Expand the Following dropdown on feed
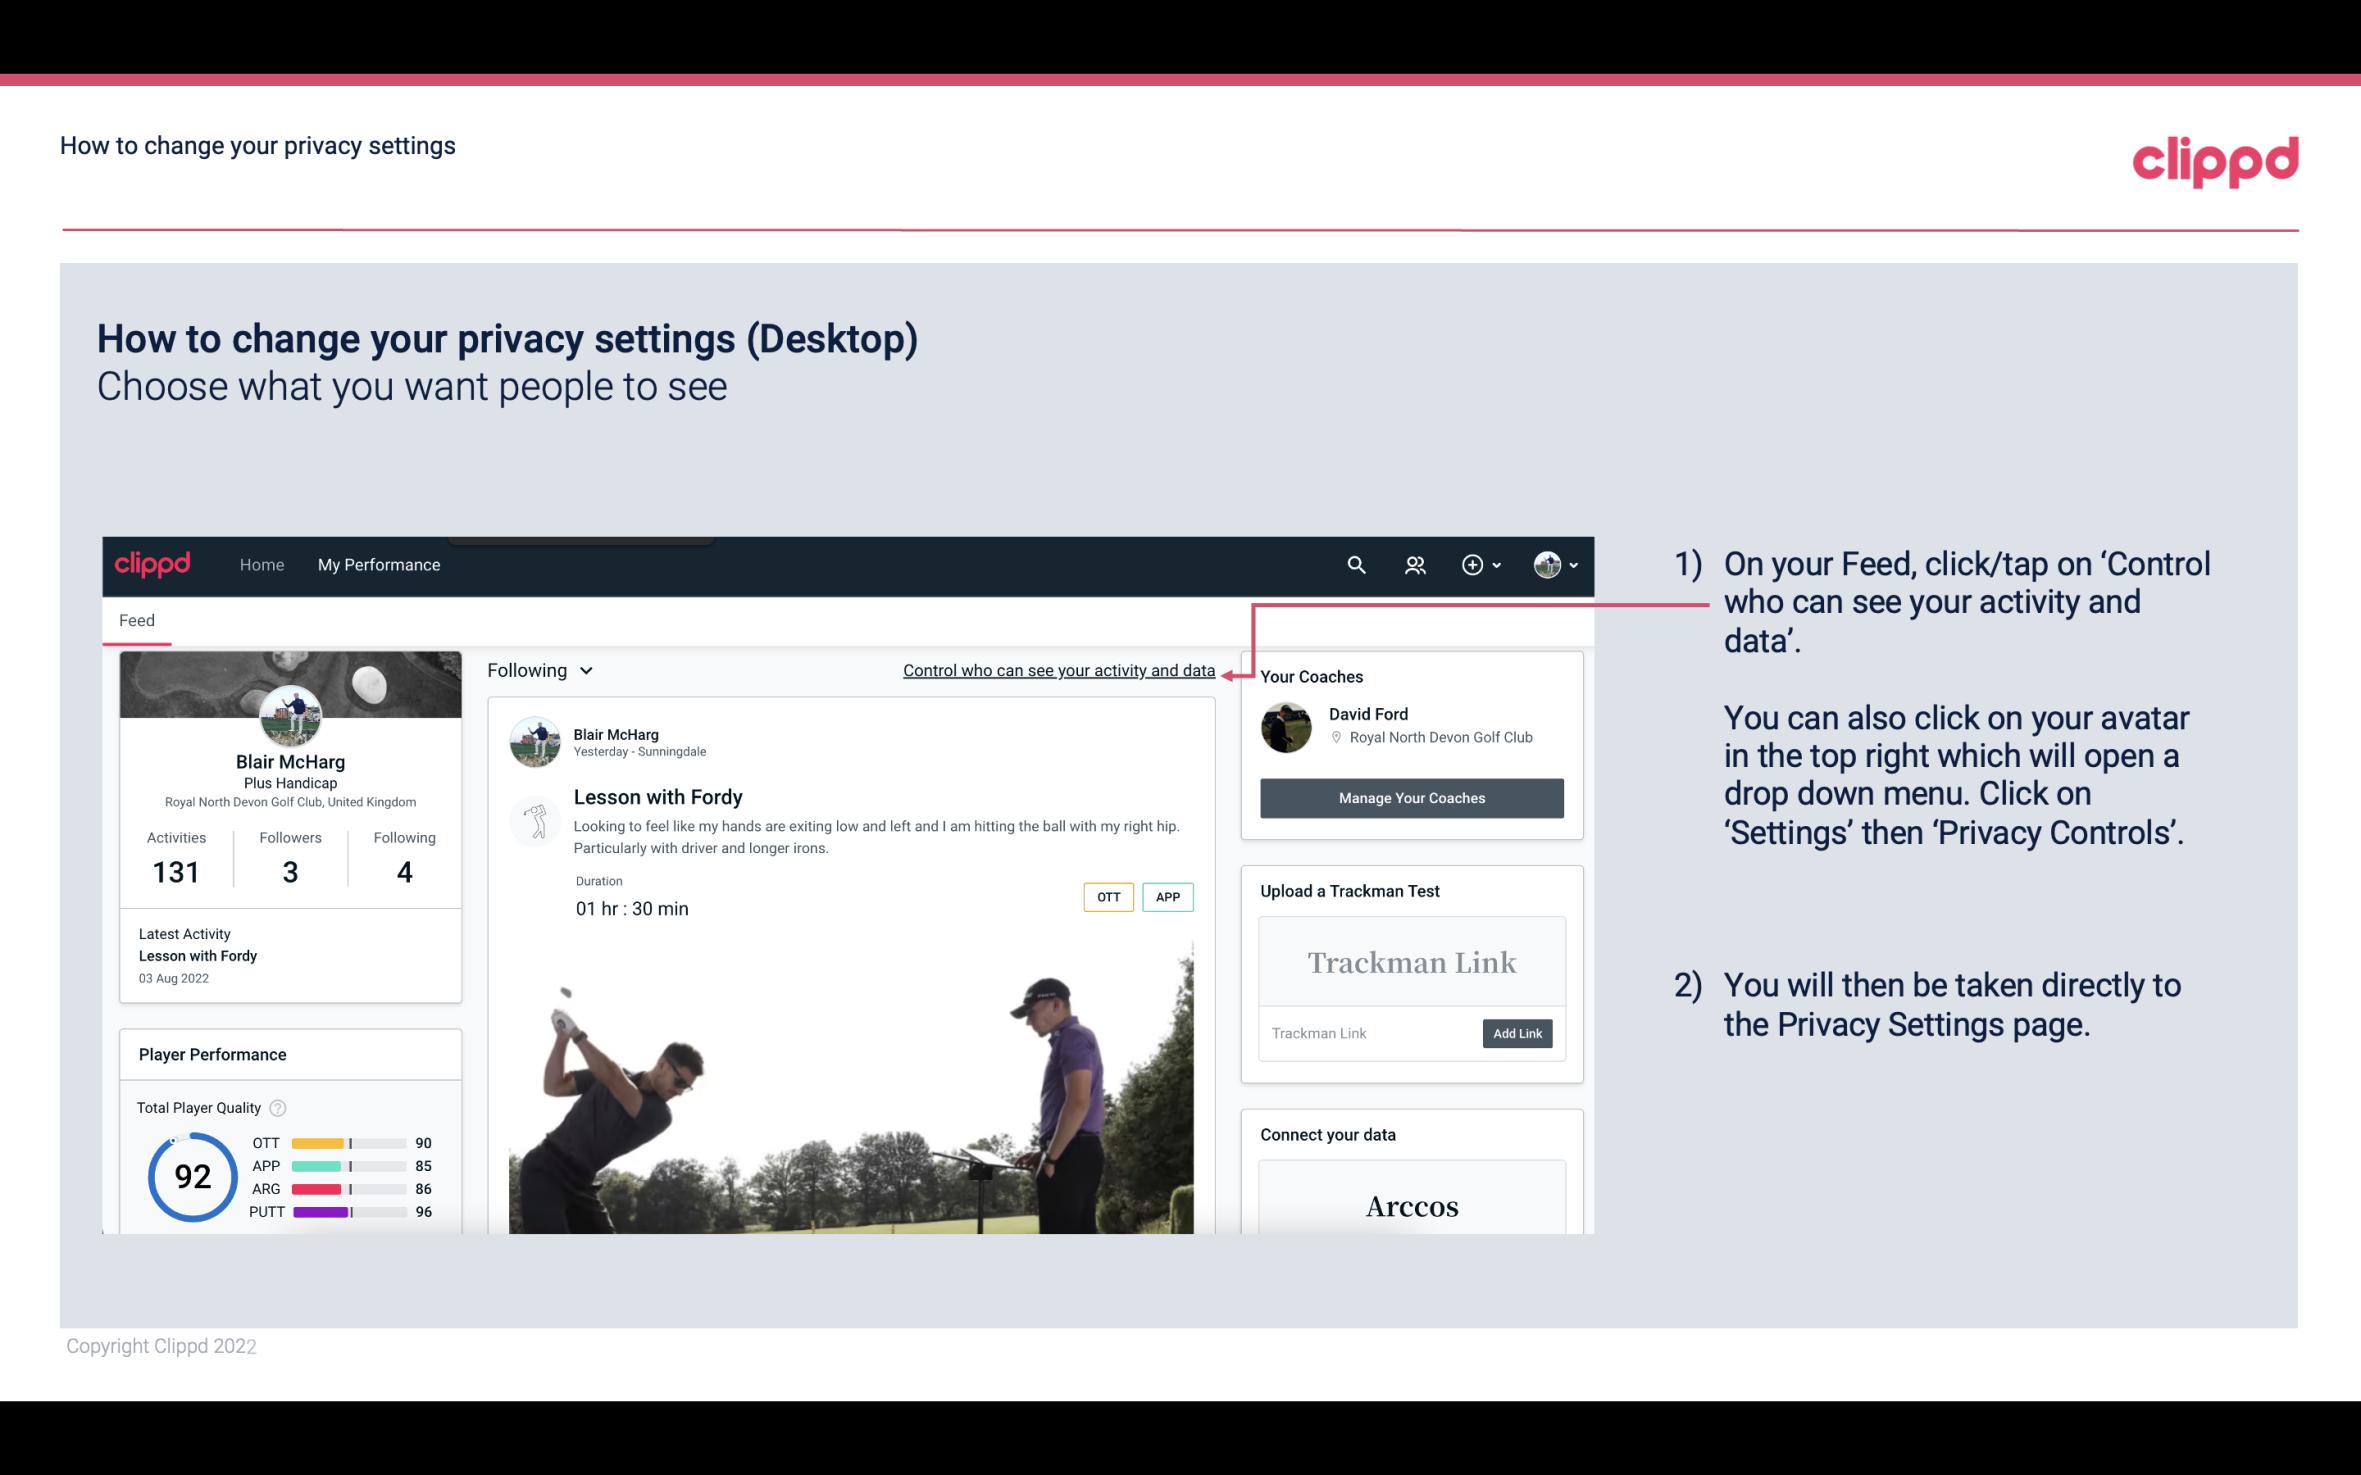Image resolution: width=2361 pixels, height=1475 pixels. pyautogui.click(x=535, y=668)
